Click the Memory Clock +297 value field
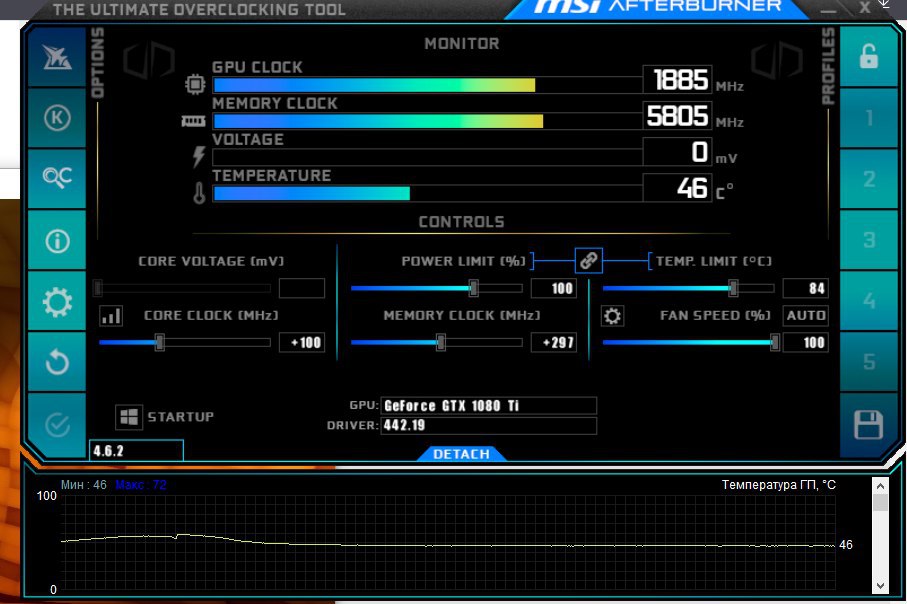 click(x=554, y=342)
